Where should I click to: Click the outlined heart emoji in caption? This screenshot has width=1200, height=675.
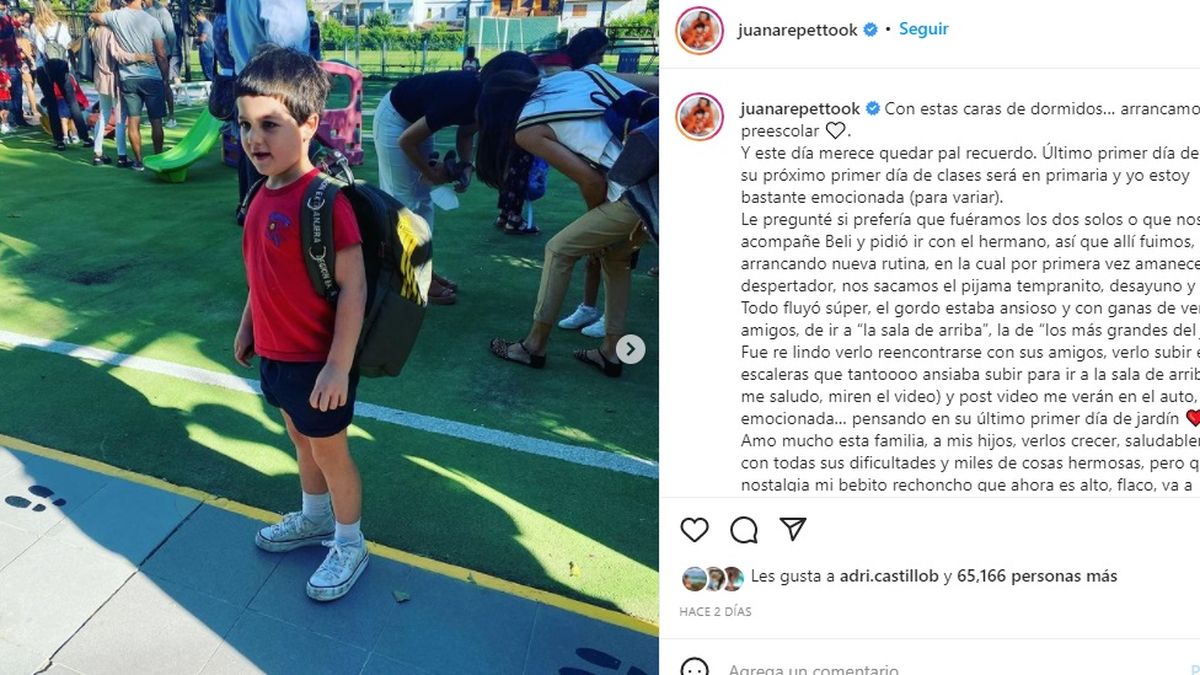835,131
